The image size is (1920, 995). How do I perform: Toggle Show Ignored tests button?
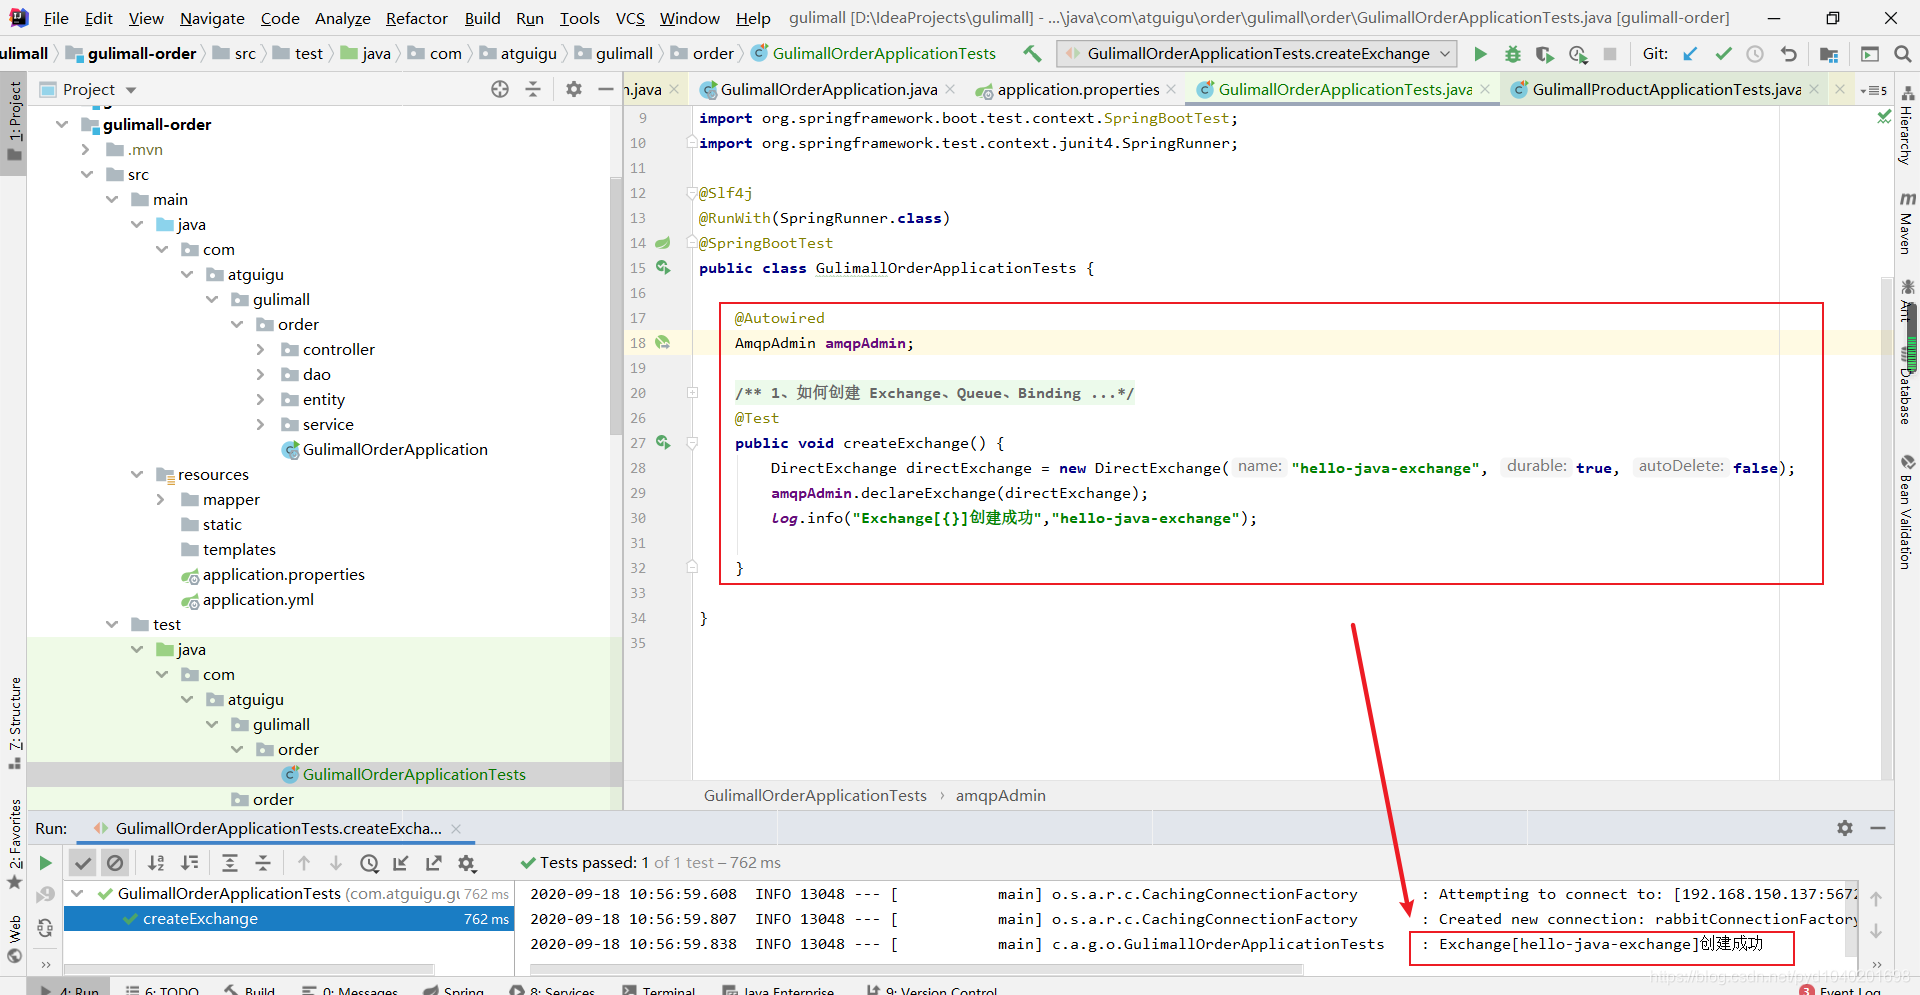coord(115,862)
